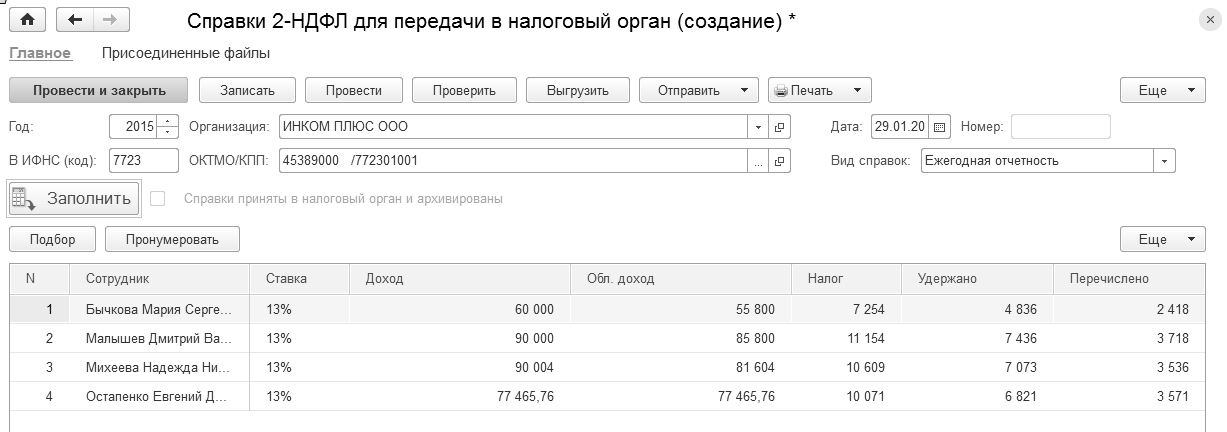Screen dimensions: 1227x432
Task: Open the calendar picker for Дата
Action: click(939, 127)
